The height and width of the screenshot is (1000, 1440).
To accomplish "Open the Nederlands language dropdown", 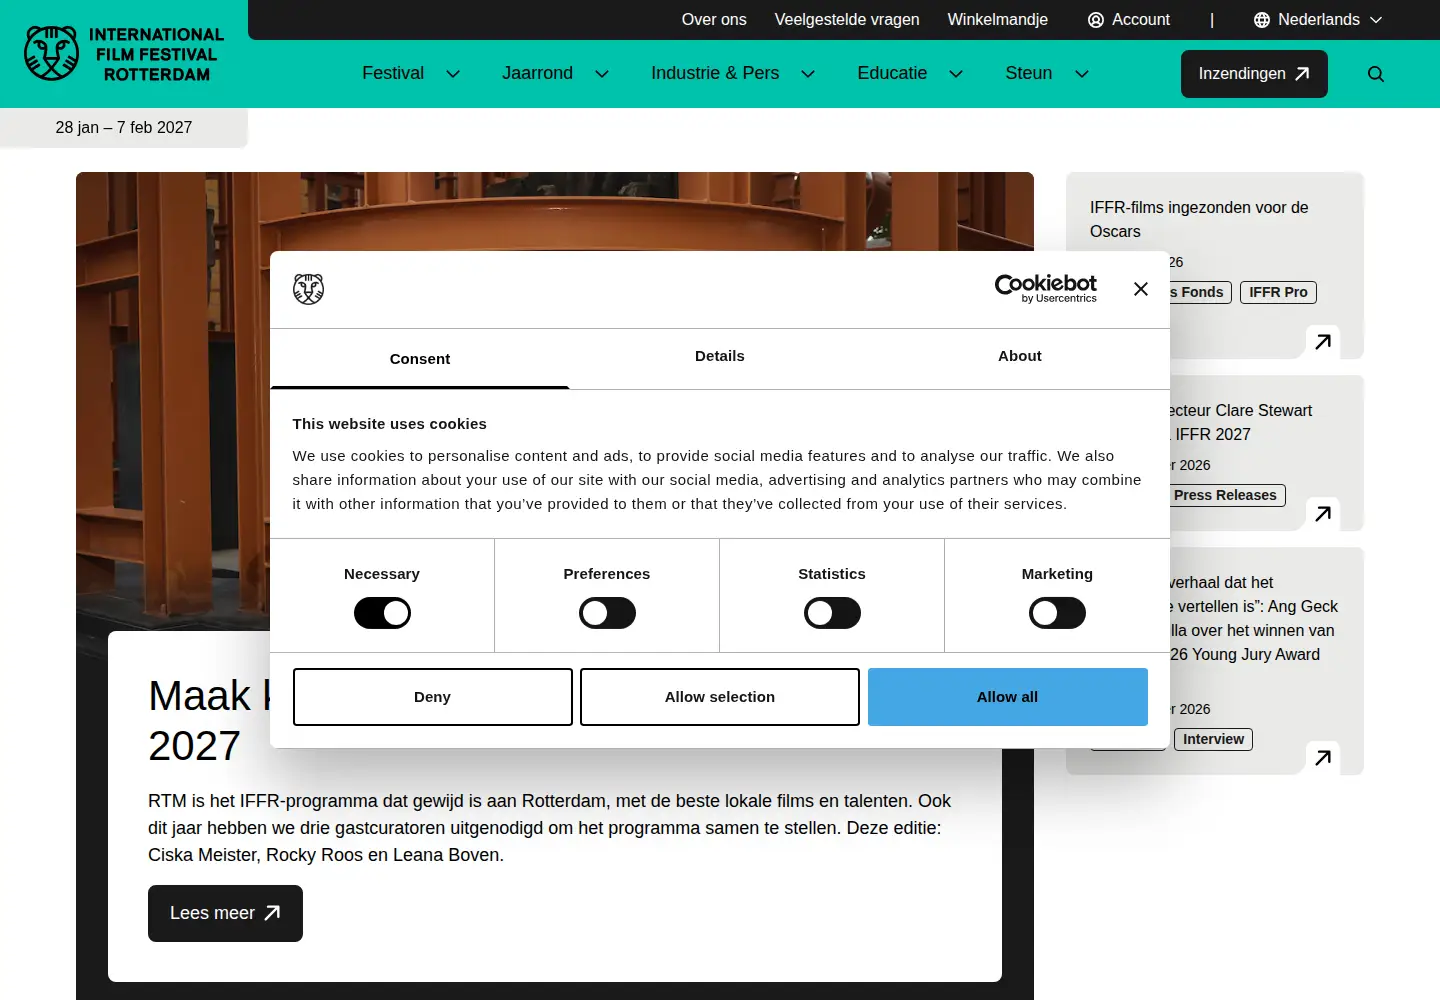I will pyautogui.click(x=1318, y=20).
